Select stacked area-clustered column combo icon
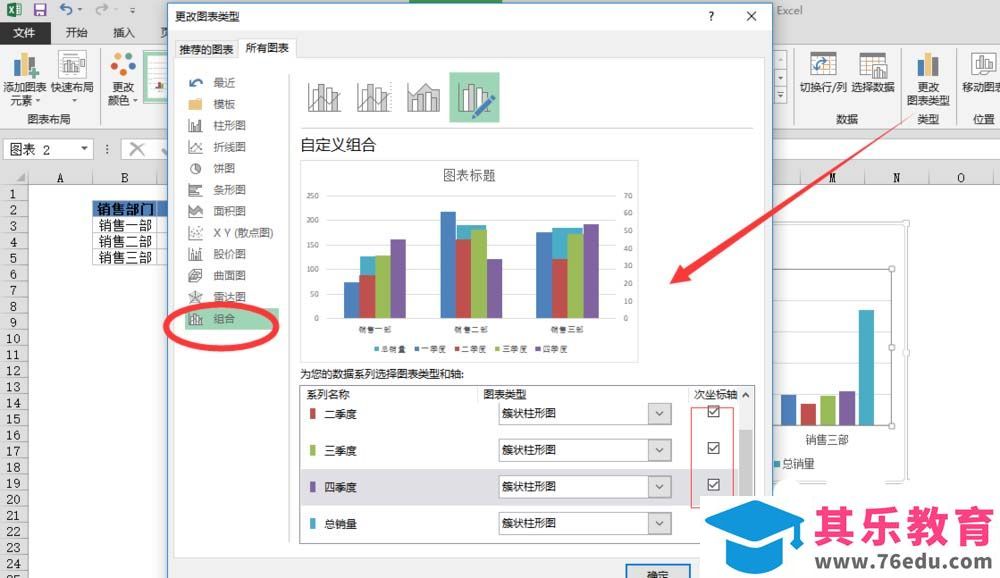The image size is (1000, 578). coord(423,97)
